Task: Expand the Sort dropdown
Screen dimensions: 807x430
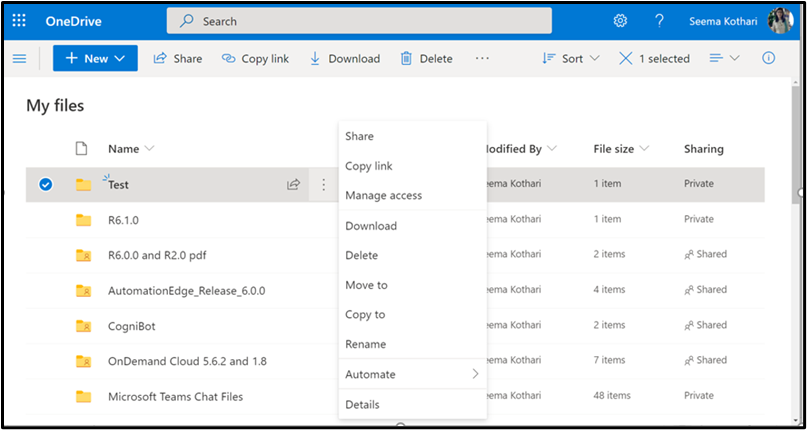Action: (570, 58)
